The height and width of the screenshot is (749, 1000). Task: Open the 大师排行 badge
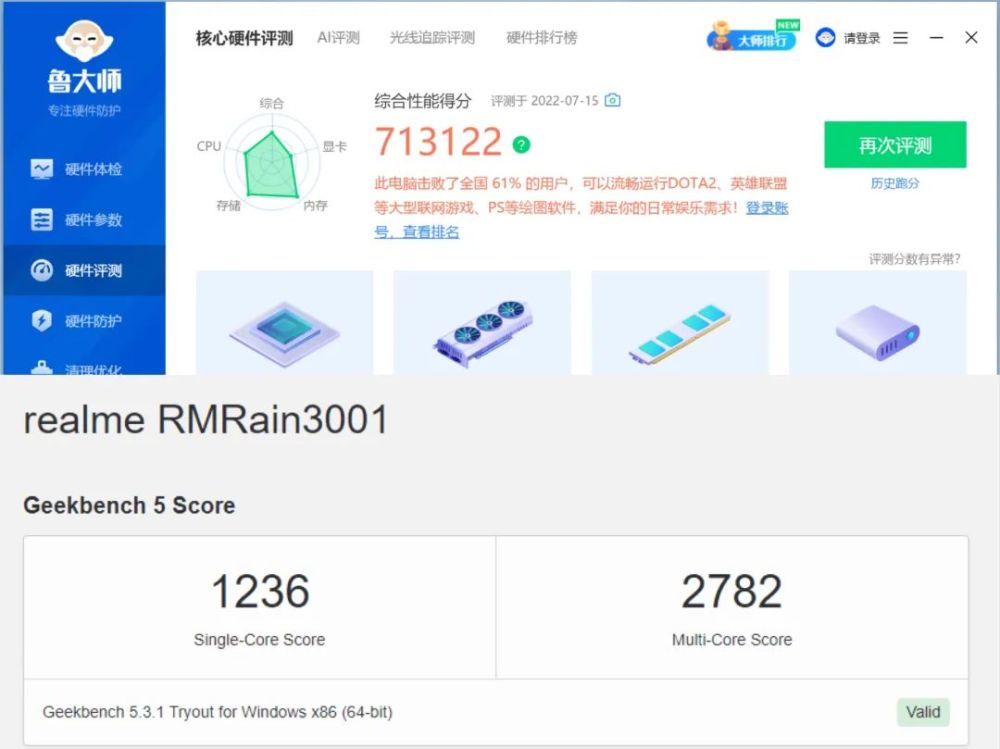click(x=753, y=36)
